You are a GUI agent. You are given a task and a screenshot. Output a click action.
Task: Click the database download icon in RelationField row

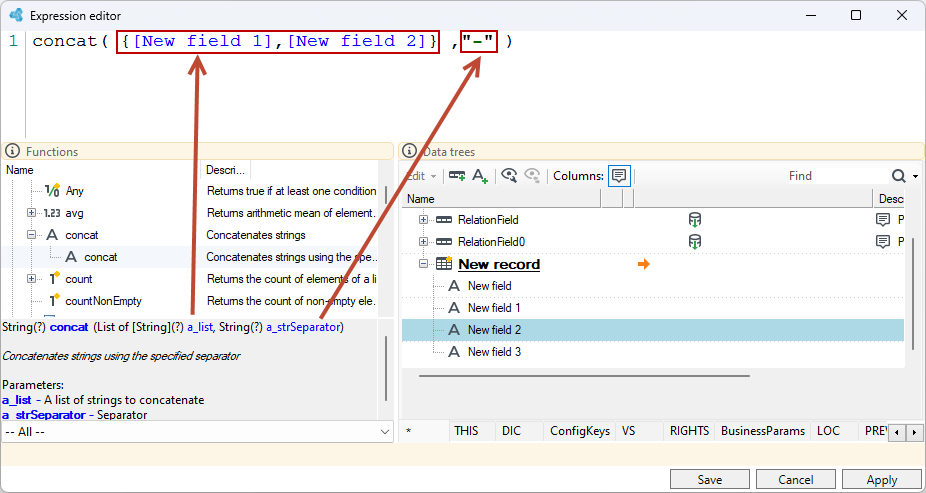click(694, 220)
